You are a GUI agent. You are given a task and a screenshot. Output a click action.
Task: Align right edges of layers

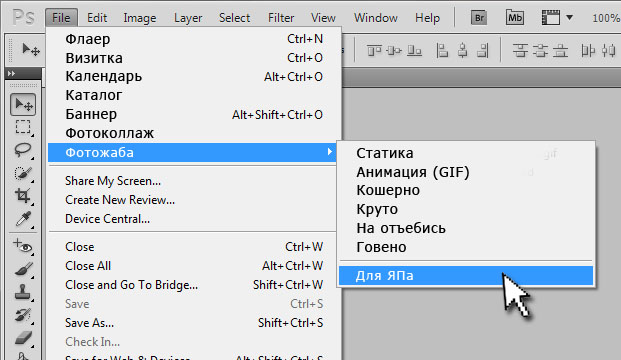[483, 51]
